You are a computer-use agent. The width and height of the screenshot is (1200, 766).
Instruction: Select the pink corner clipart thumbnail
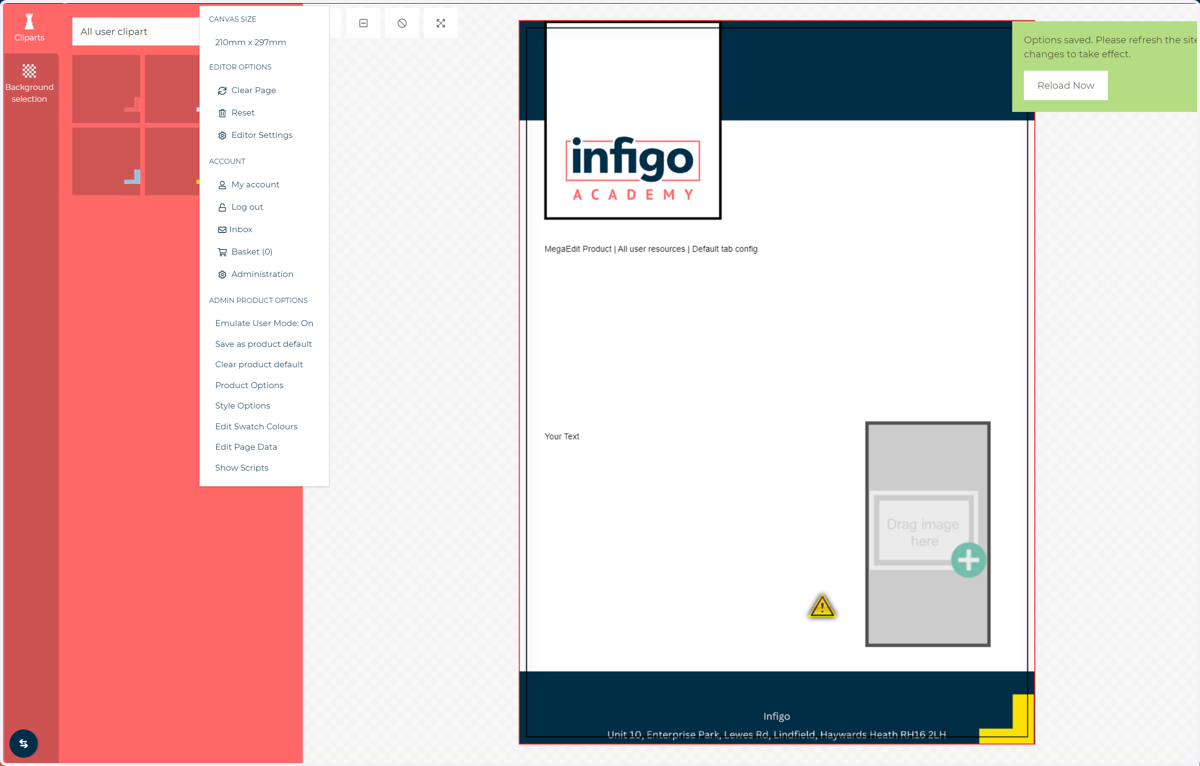[x=106, y=89]
